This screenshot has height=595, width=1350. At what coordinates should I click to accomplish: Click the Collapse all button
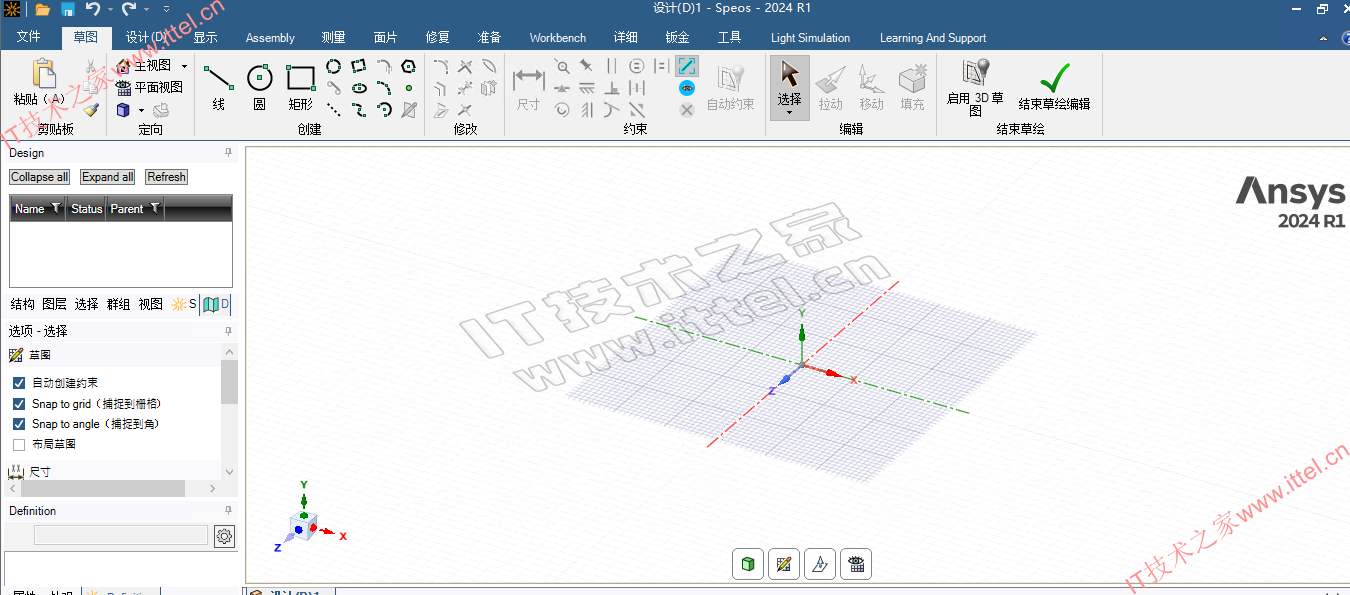click(39, 177)
